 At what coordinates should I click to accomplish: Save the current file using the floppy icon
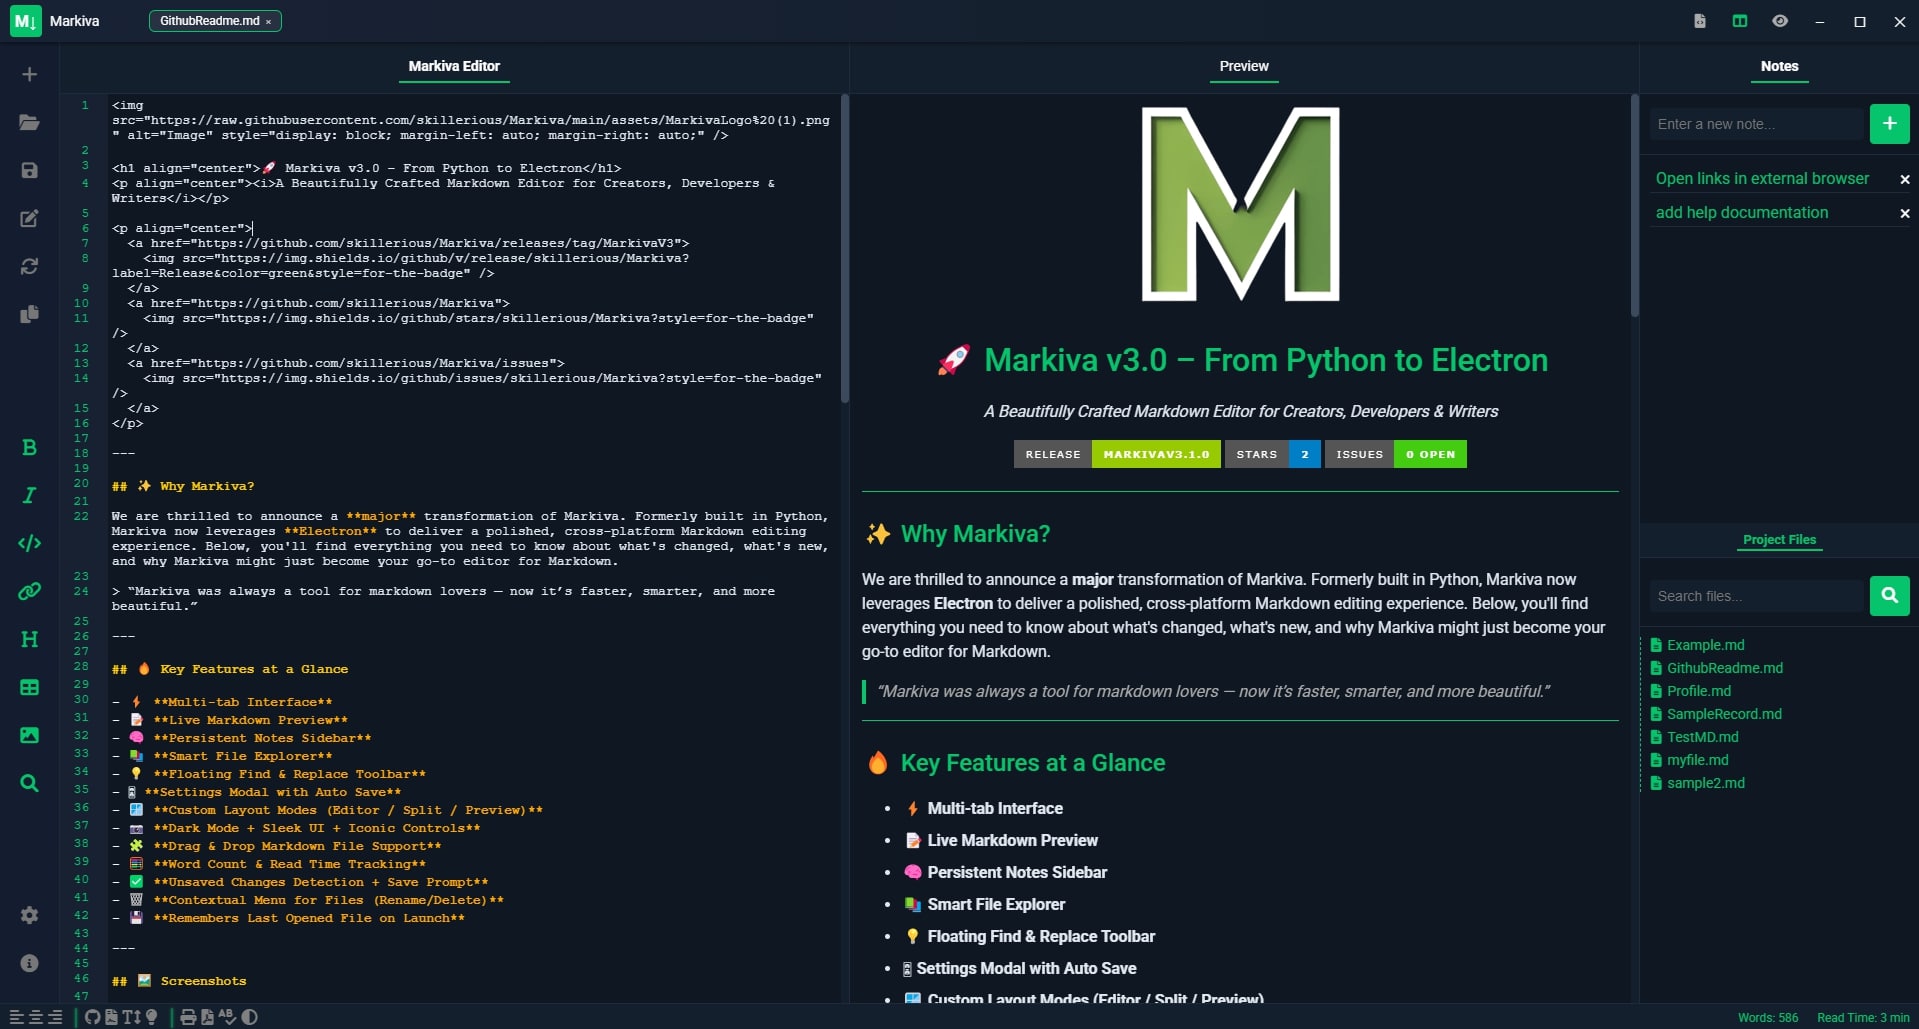click(29, 170)
